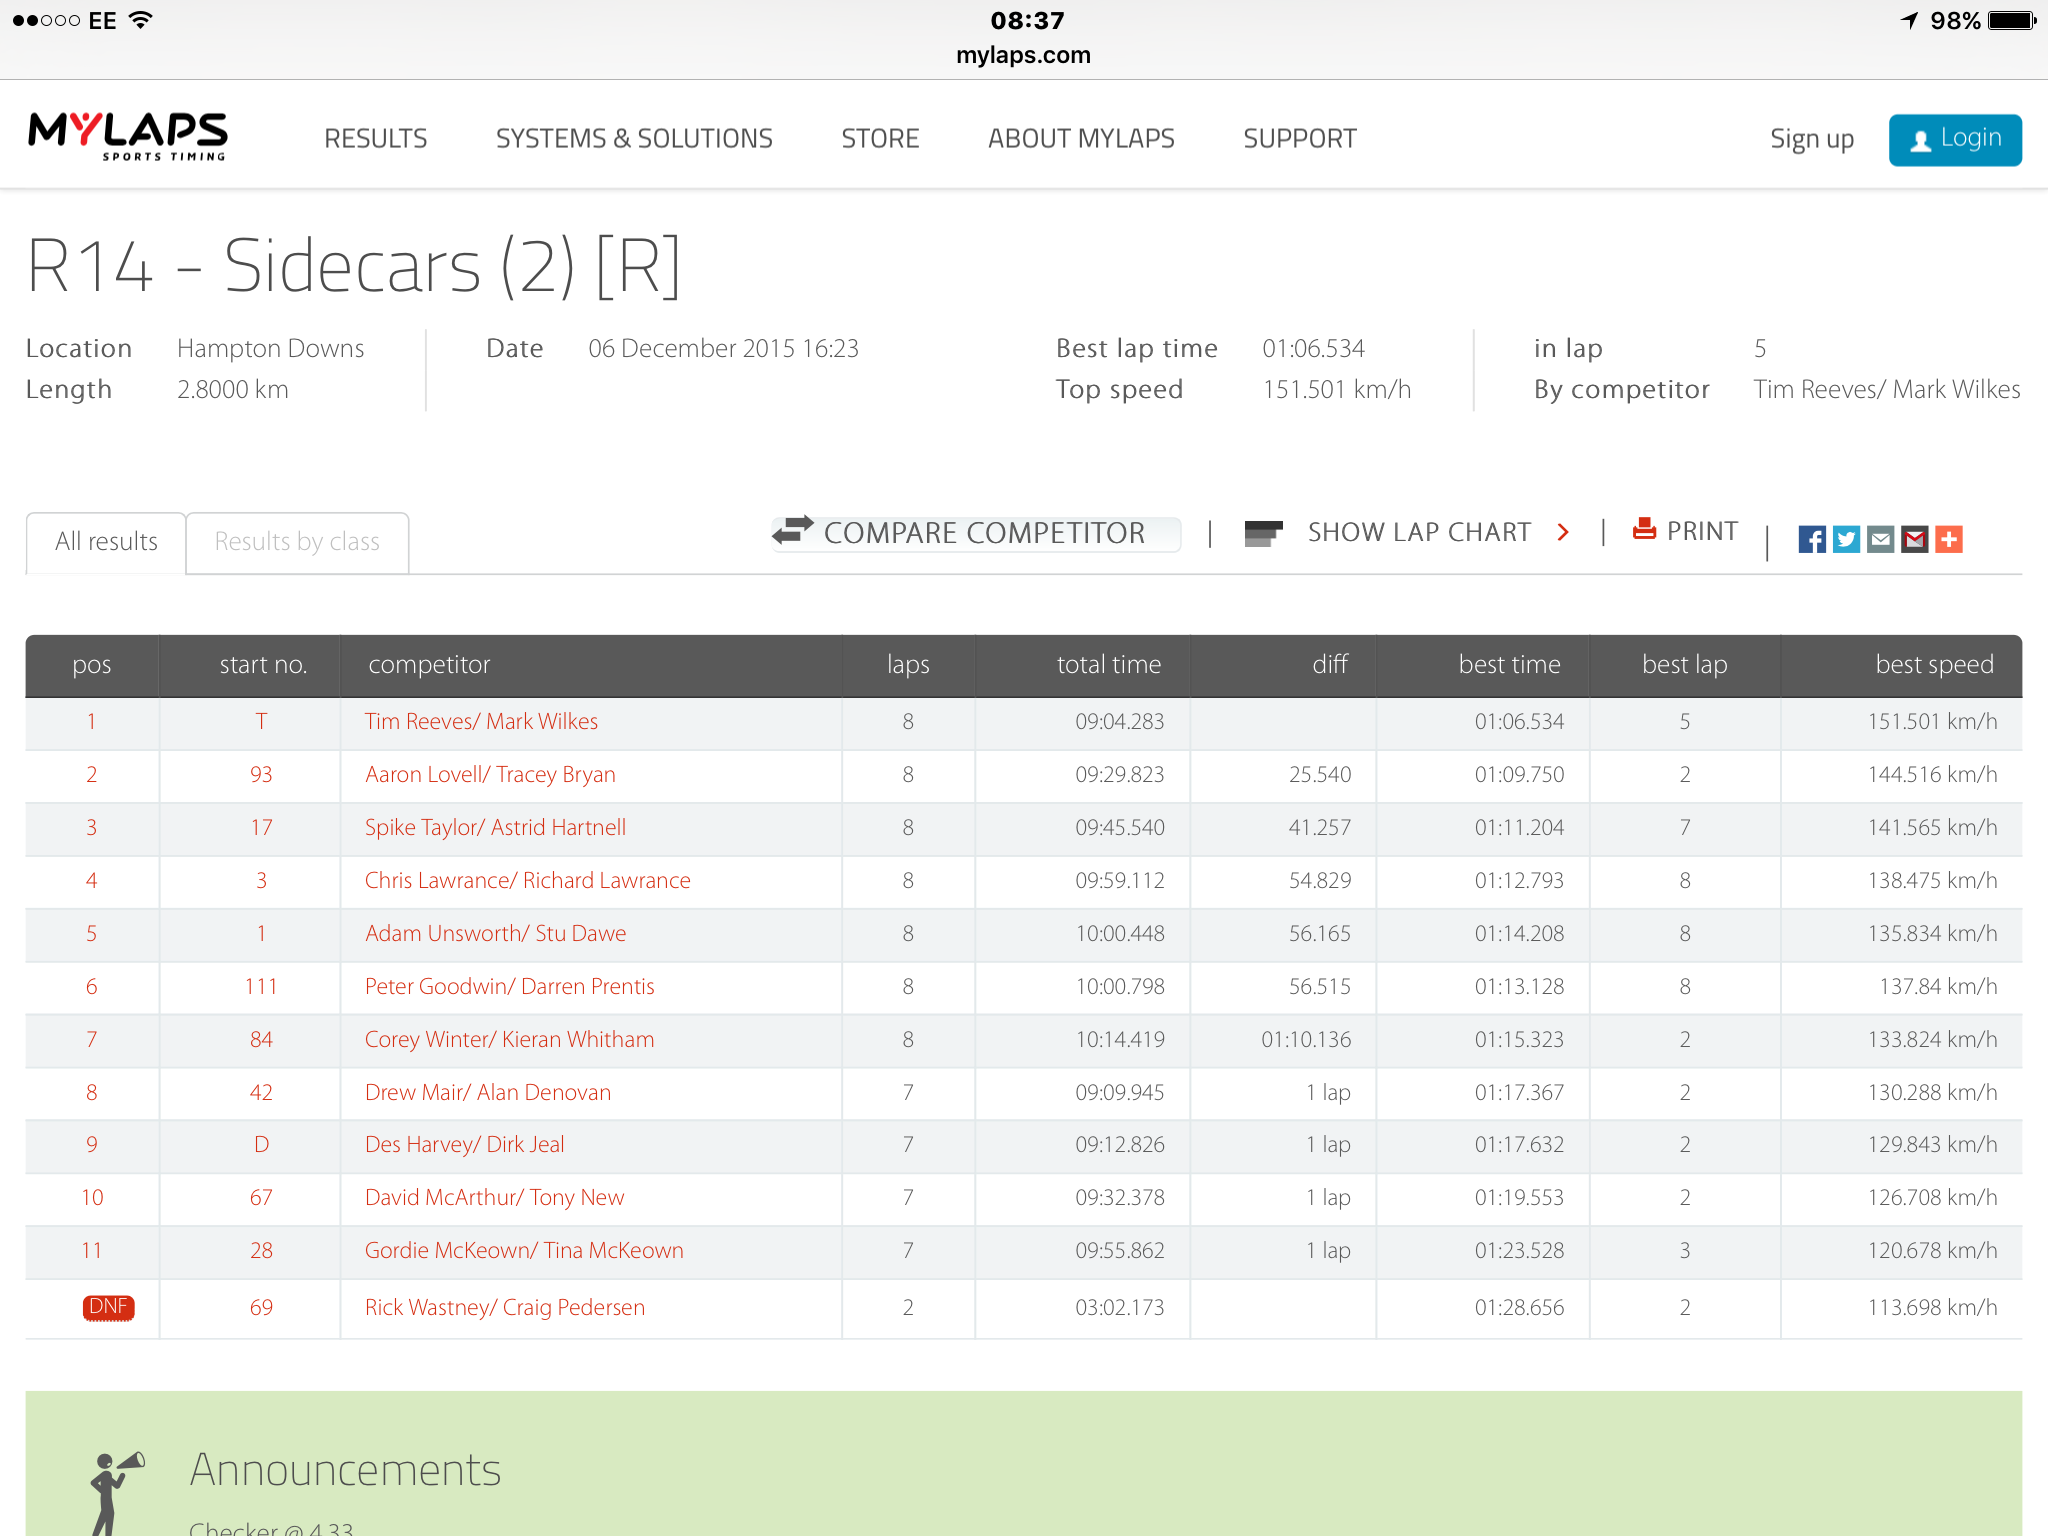Open competitor David McArthur/ Tony New
The height and width of the screenshot is (1536, 2048).
point(494,1197)
